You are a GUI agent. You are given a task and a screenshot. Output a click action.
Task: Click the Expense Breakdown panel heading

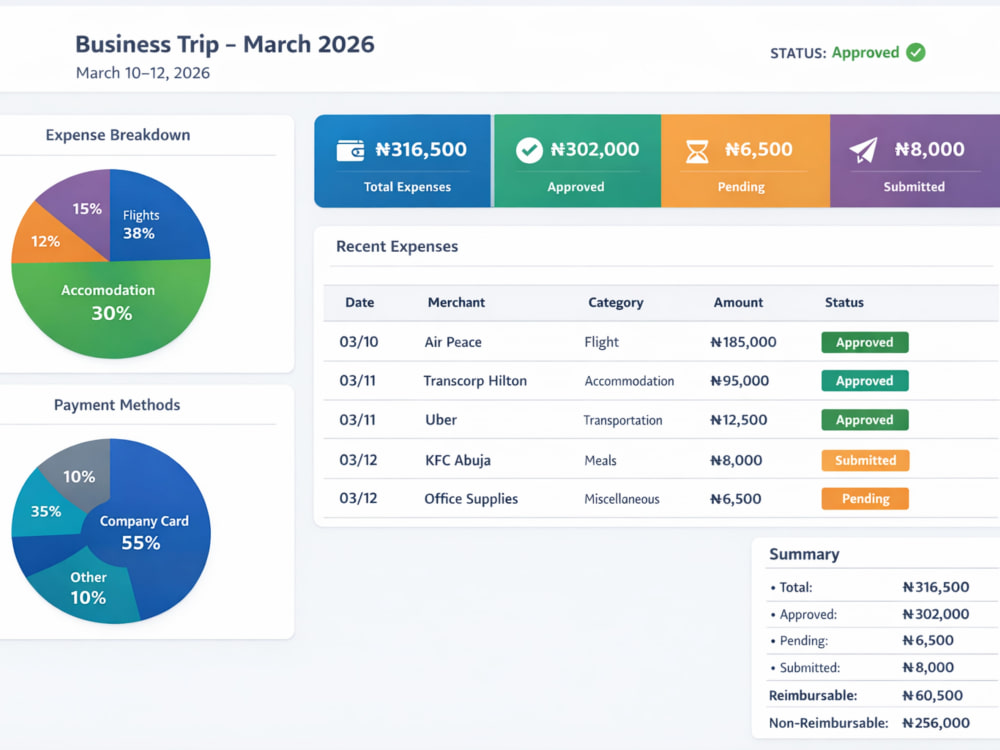[118, 135]
